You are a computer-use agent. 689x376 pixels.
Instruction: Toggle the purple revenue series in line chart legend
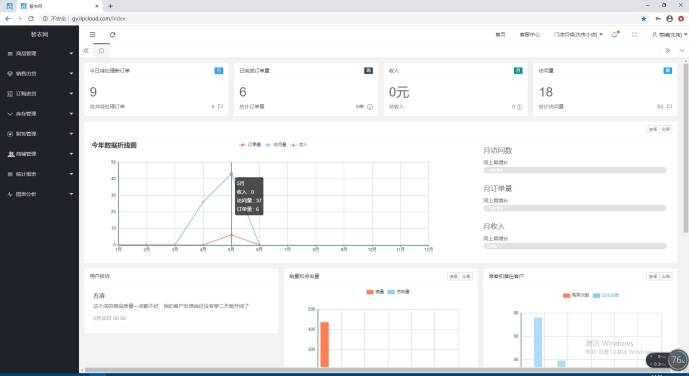click(299, 145)
